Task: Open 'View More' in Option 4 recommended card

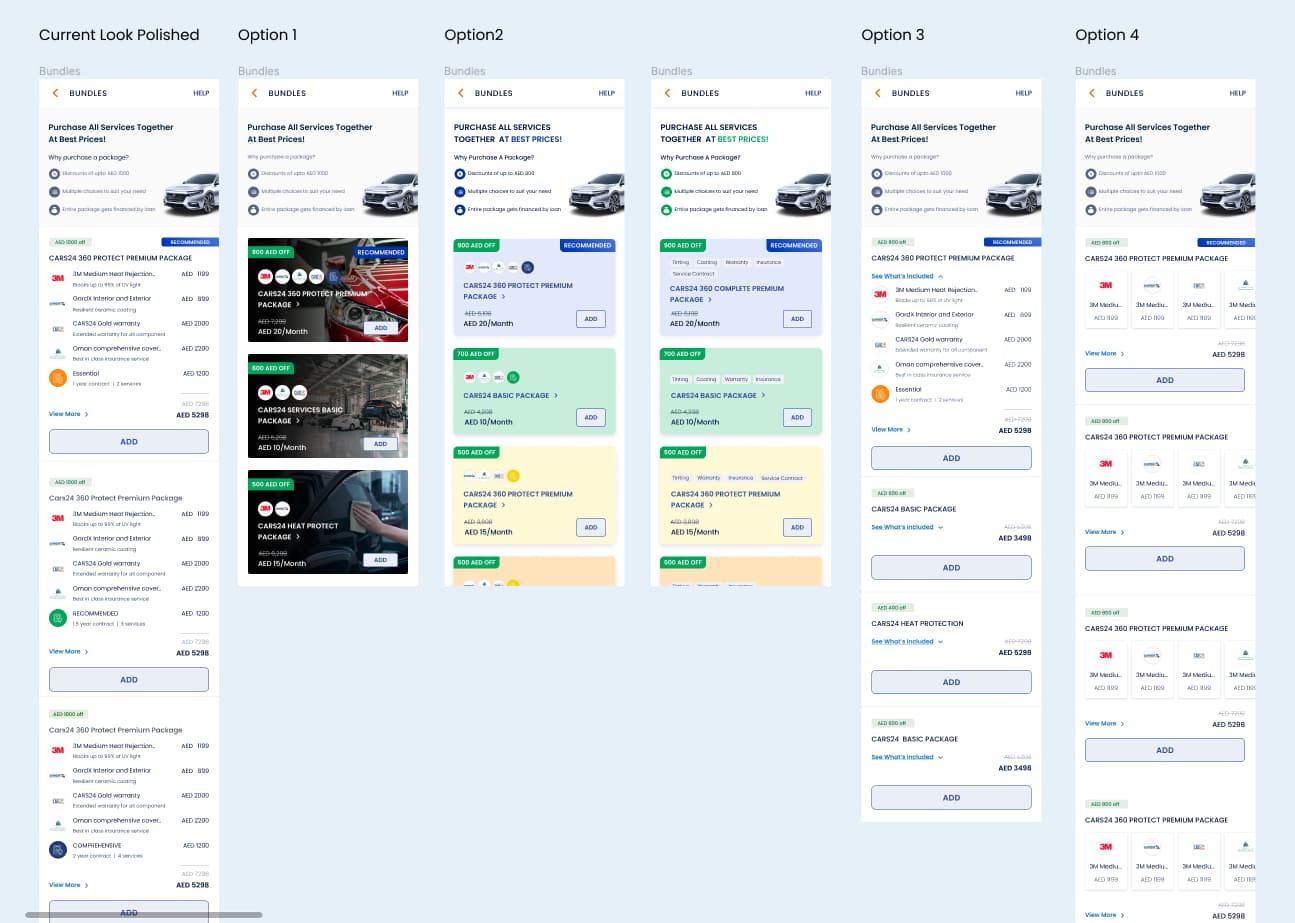Action: (1104, 354)
